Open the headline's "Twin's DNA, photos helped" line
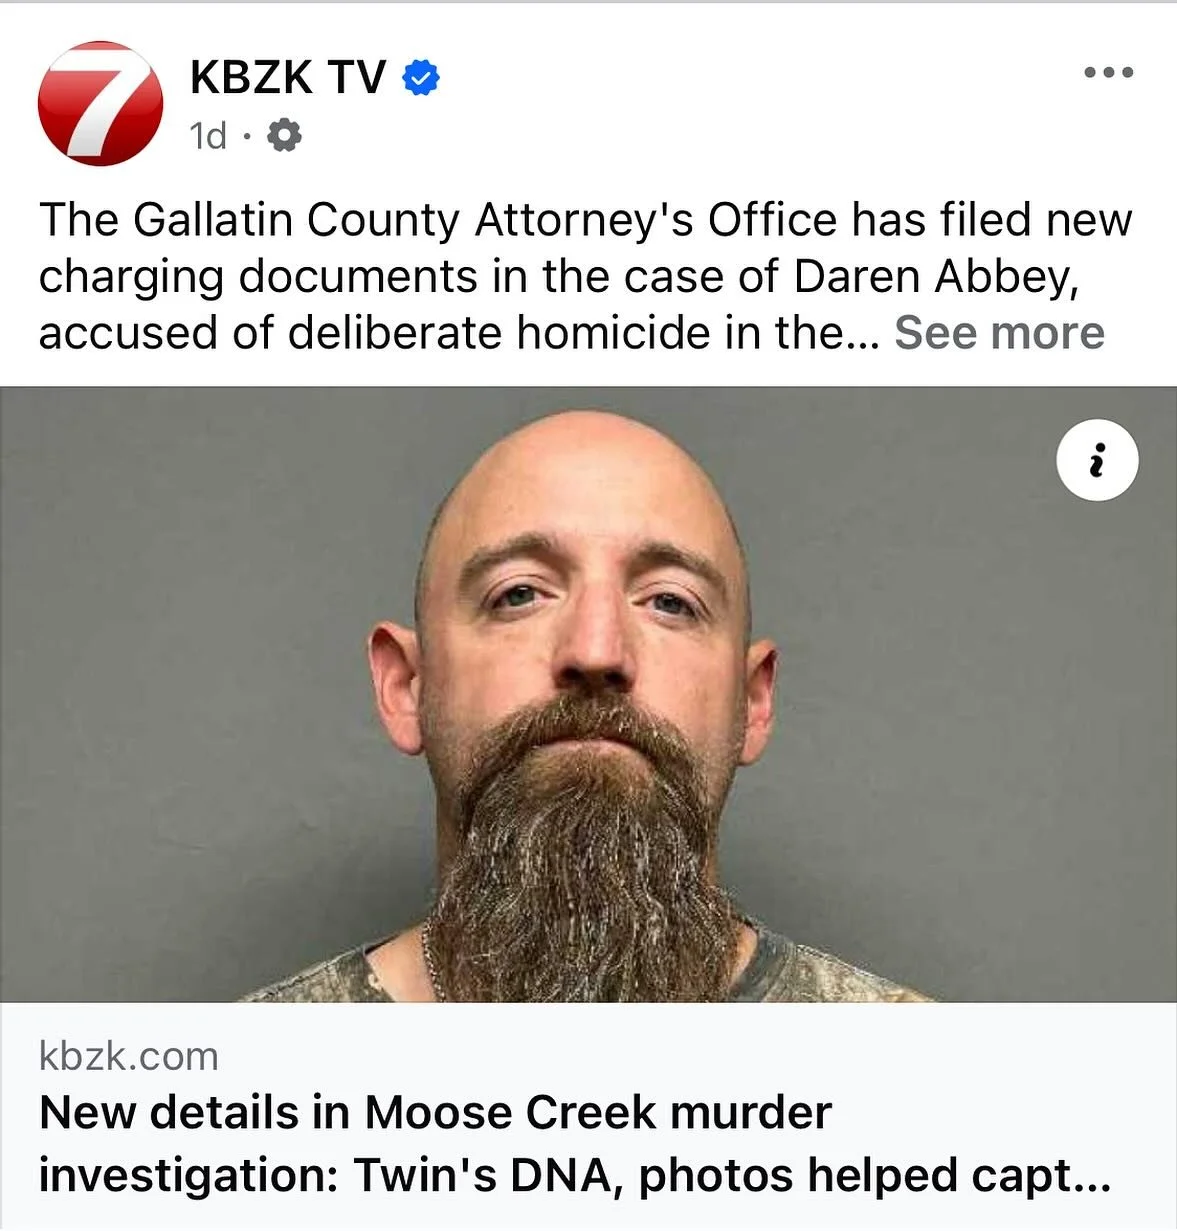Image resolution: width=1177 pixels, height=1231 pixels. tap(574, 1175)
